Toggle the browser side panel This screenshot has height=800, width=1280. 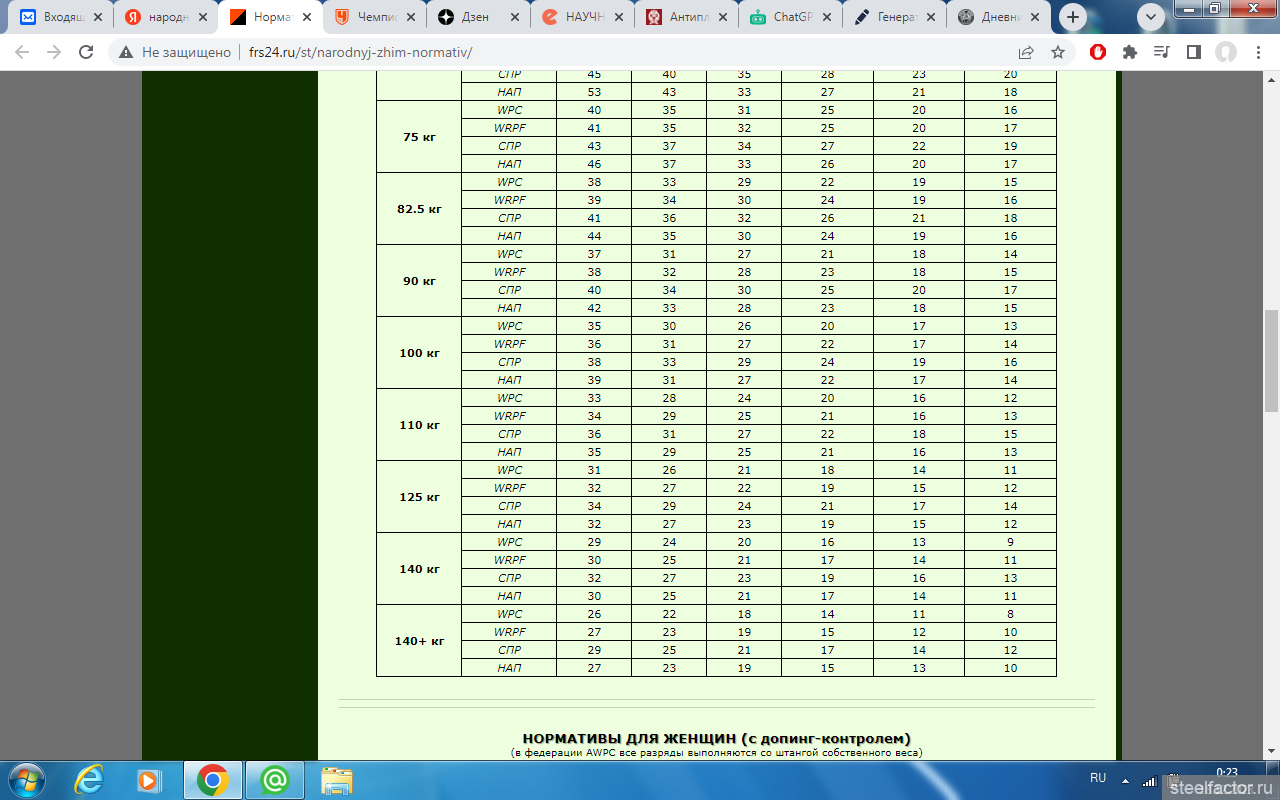1193,52
